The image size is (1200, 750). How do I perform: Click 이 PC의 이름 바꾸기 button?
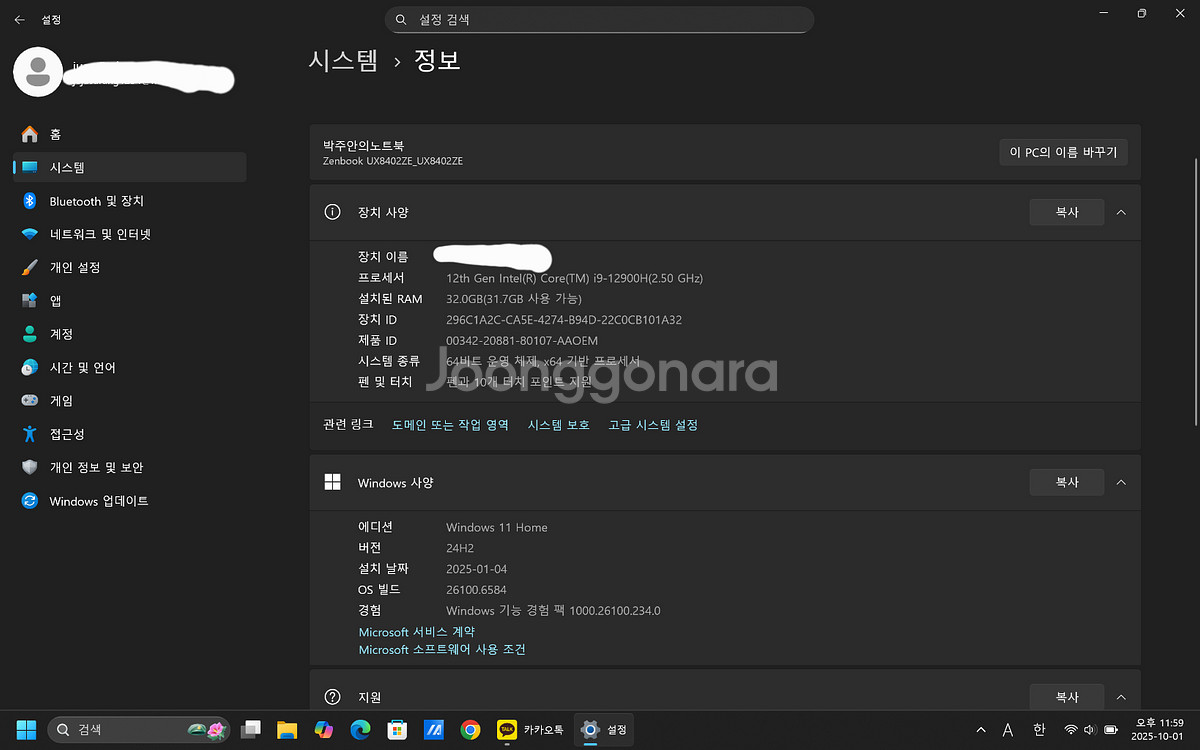(1063, 152)
